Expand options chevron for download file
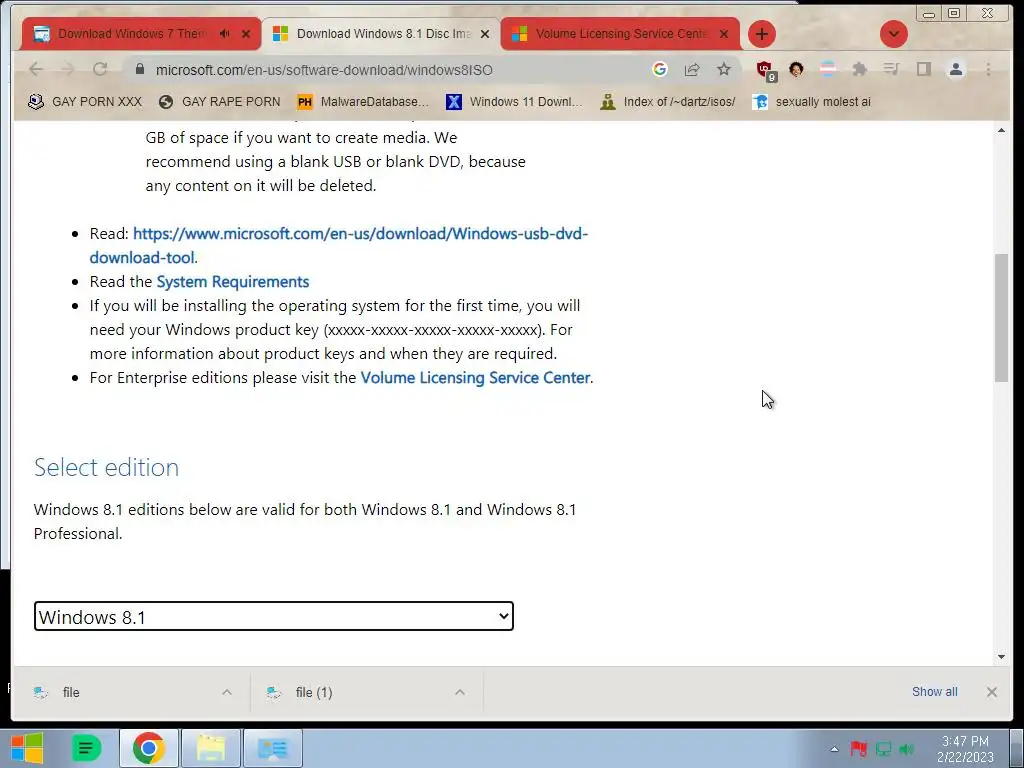This screenshot has height=768, width=1024. click(227, 692)
